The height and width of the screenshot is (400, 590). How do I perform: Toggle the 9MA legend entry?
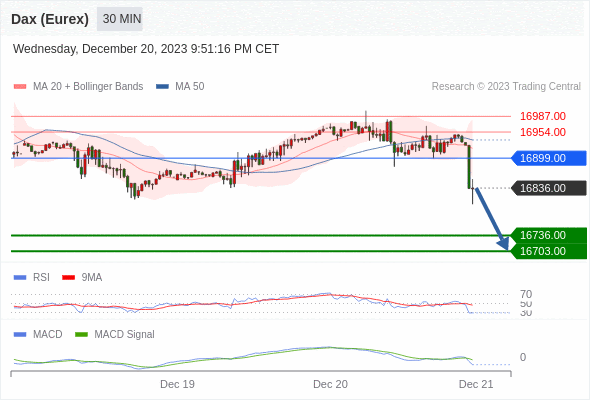pyautogui.click(x=82, y=278)
